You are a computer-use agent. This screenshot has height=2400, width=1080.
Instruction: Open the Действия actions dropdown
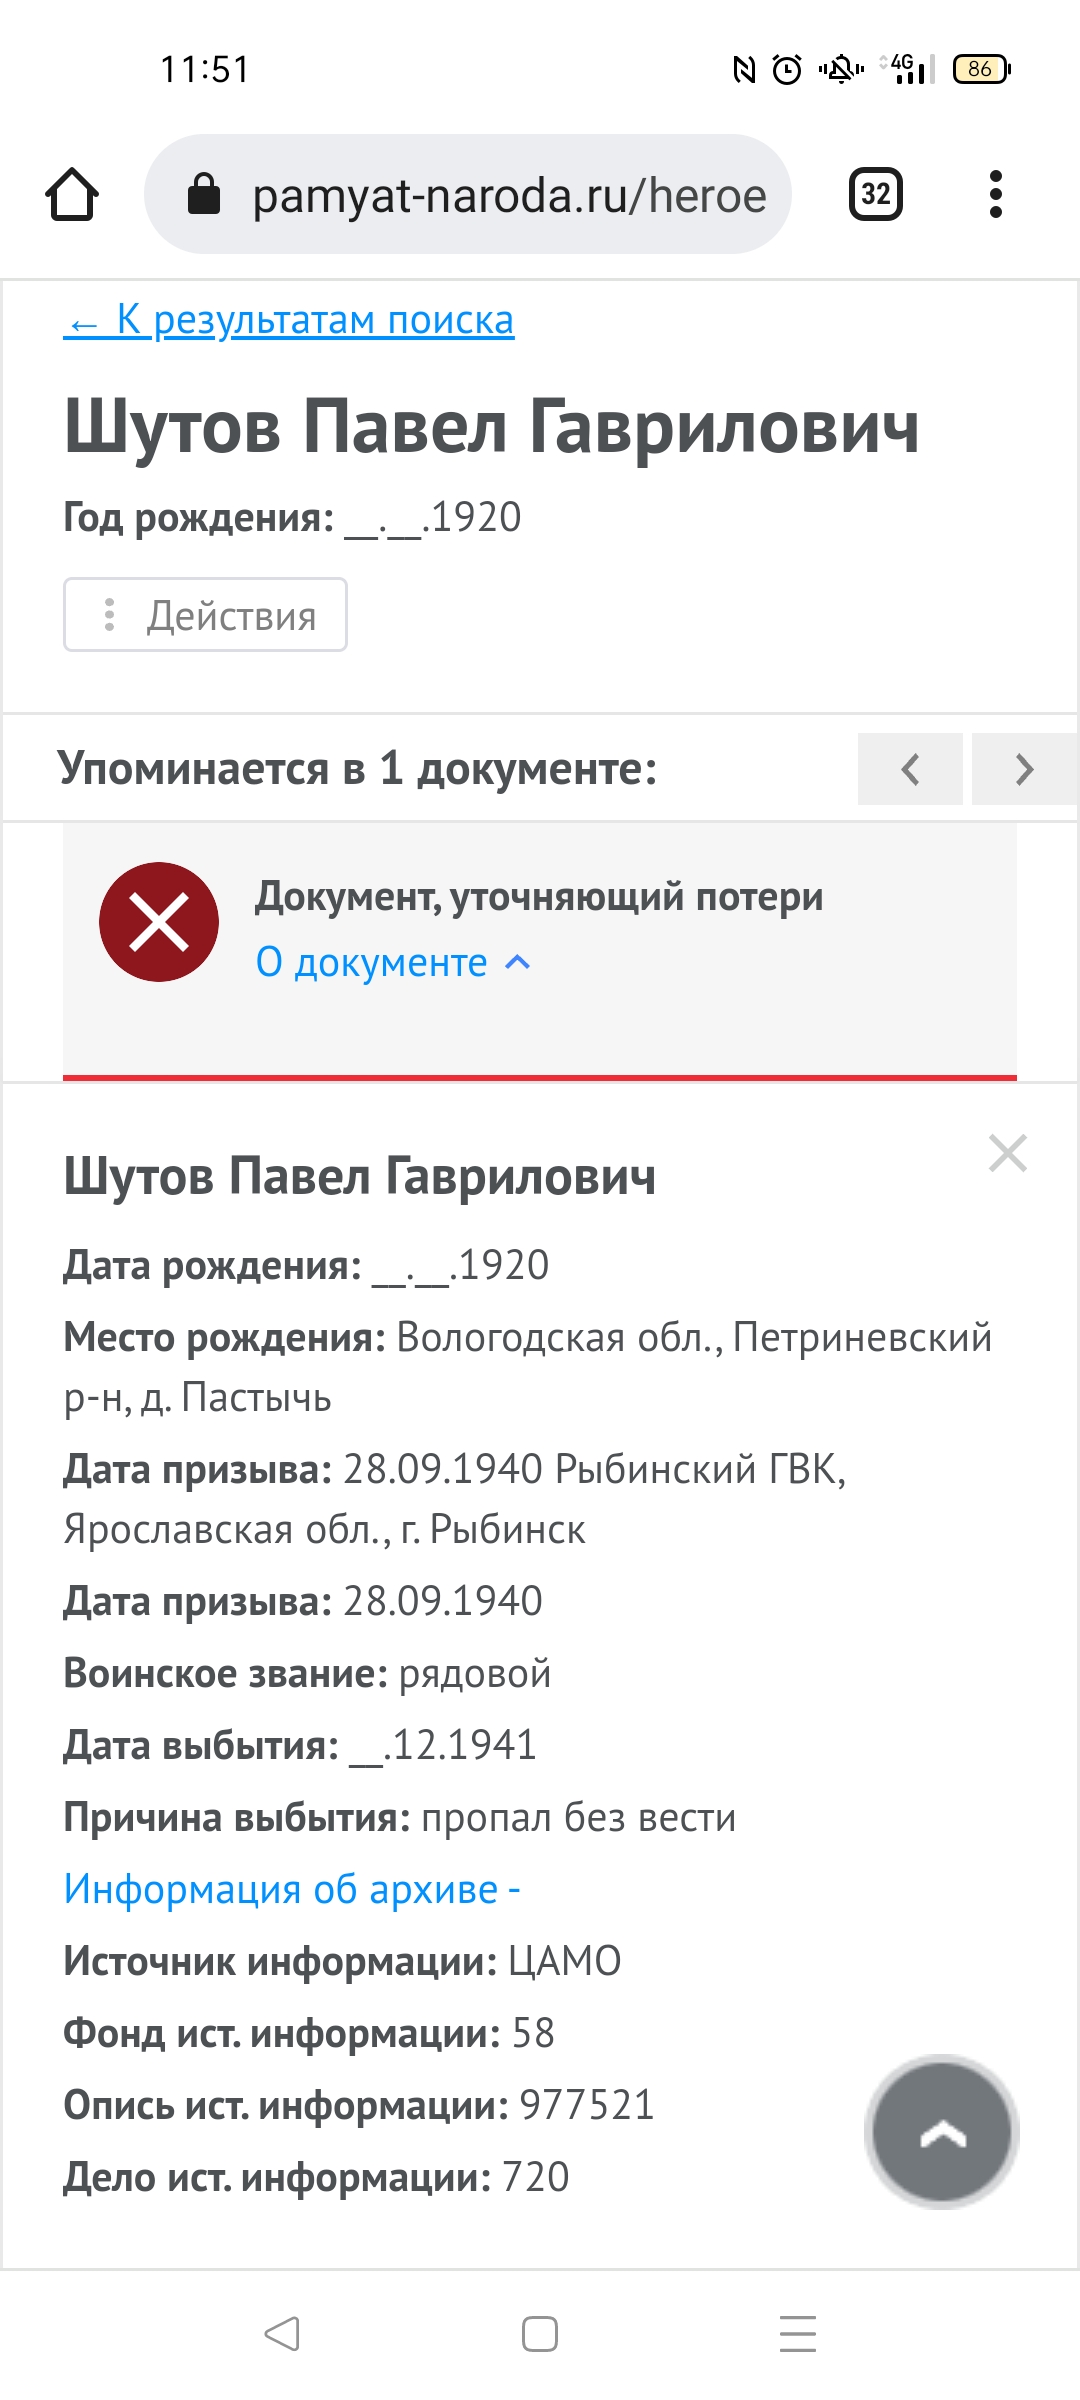click(x=206, y=615)
